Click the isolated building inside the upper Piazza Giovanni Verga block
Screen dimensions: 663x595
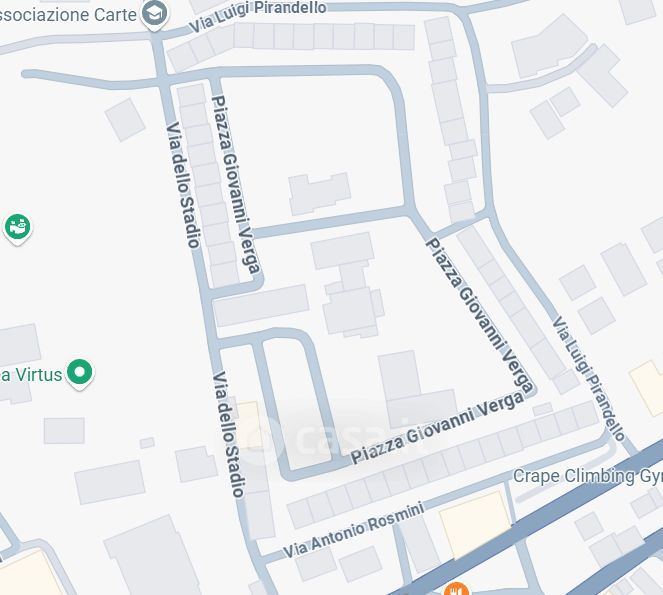pos(320,193)
